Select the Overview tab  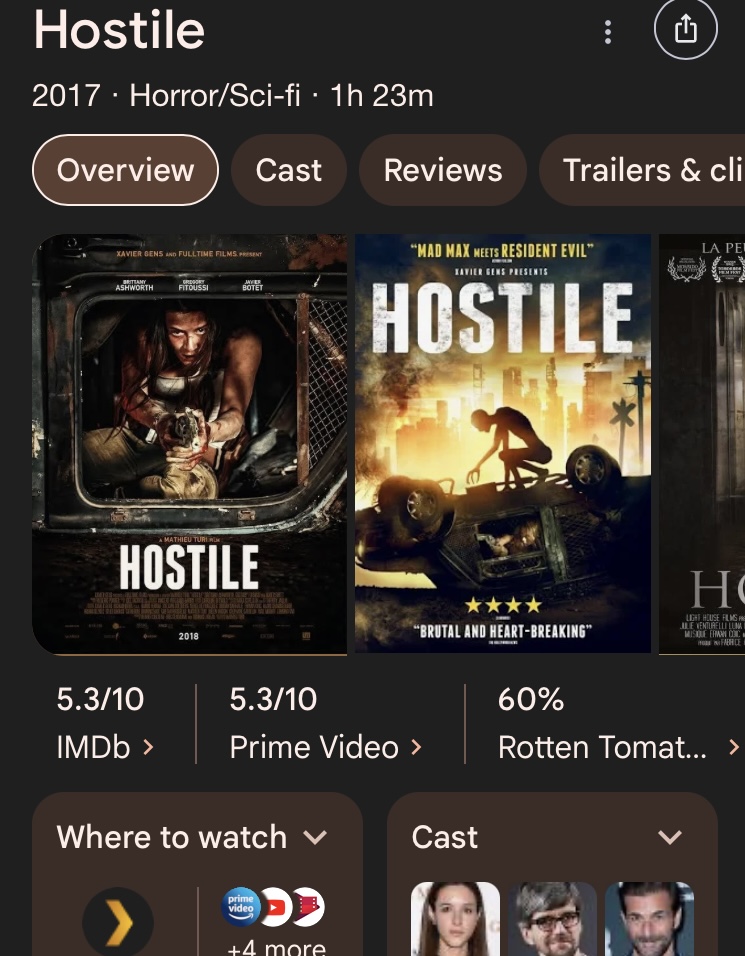(x=125, y=170)
